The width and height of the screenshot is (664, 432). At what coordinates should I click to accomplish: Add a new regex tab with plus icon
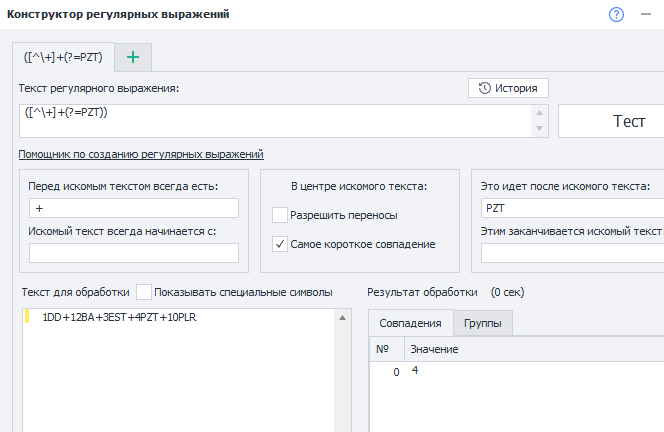[x=133, y=57]
